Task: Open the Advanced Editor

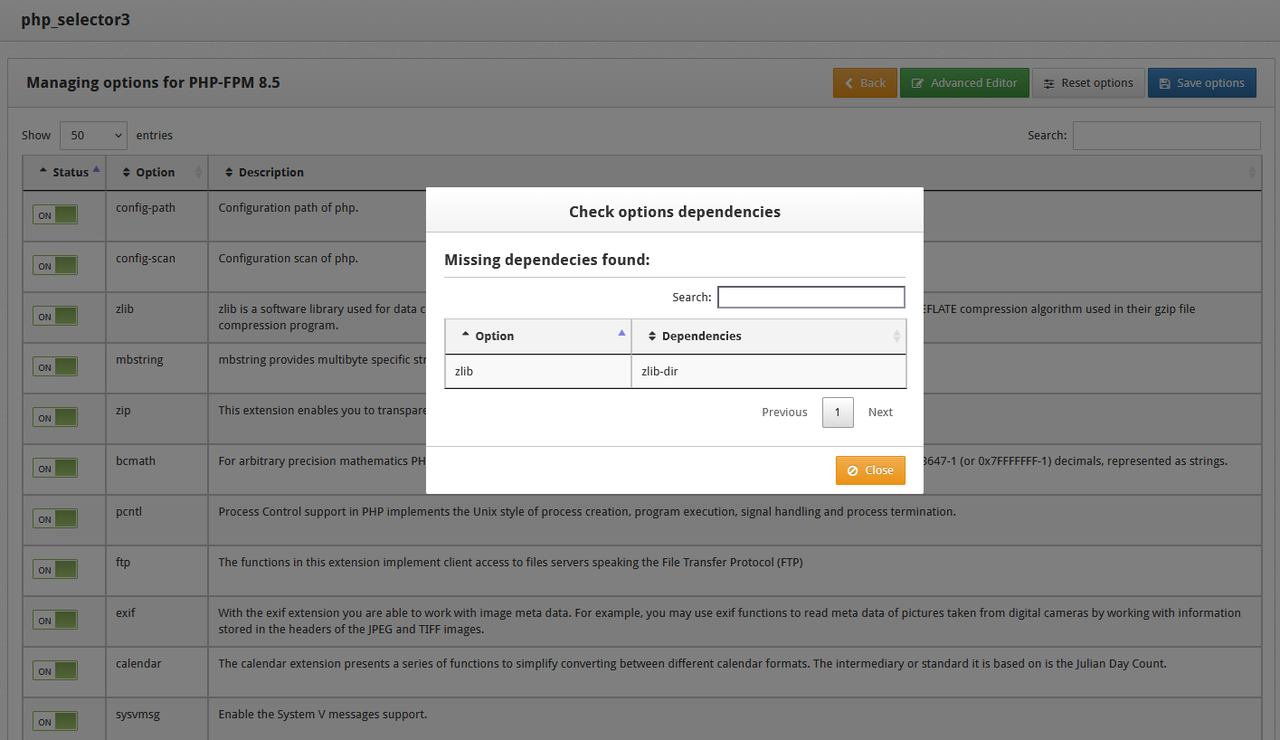Action: pyautogui.click(x=964, y=83)
